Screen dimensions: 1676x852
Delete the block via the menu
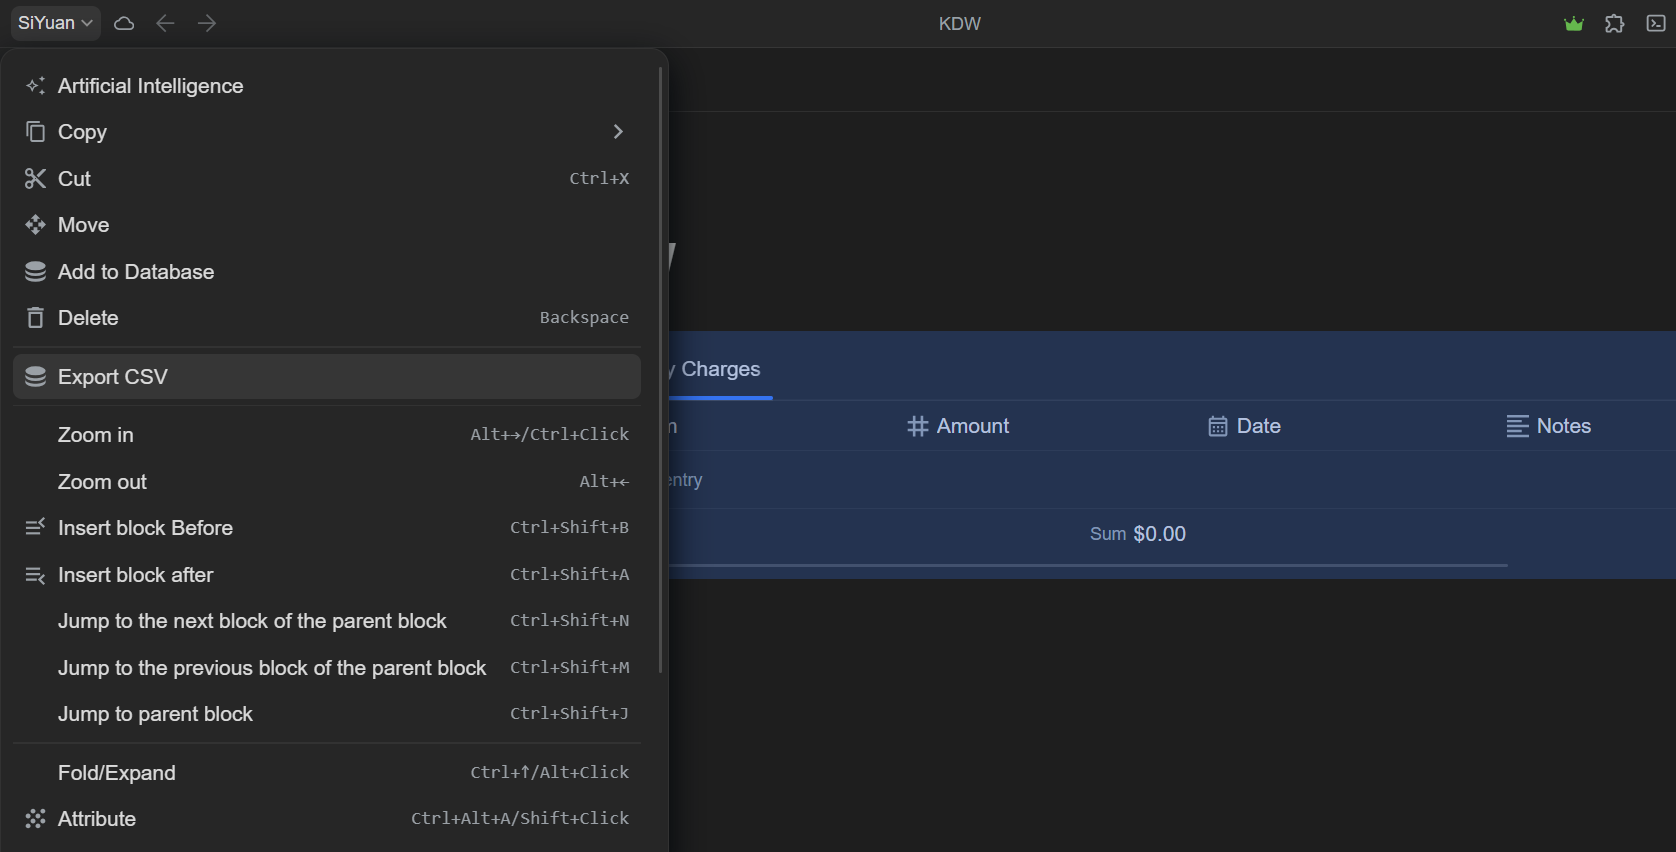pos(88,318)
